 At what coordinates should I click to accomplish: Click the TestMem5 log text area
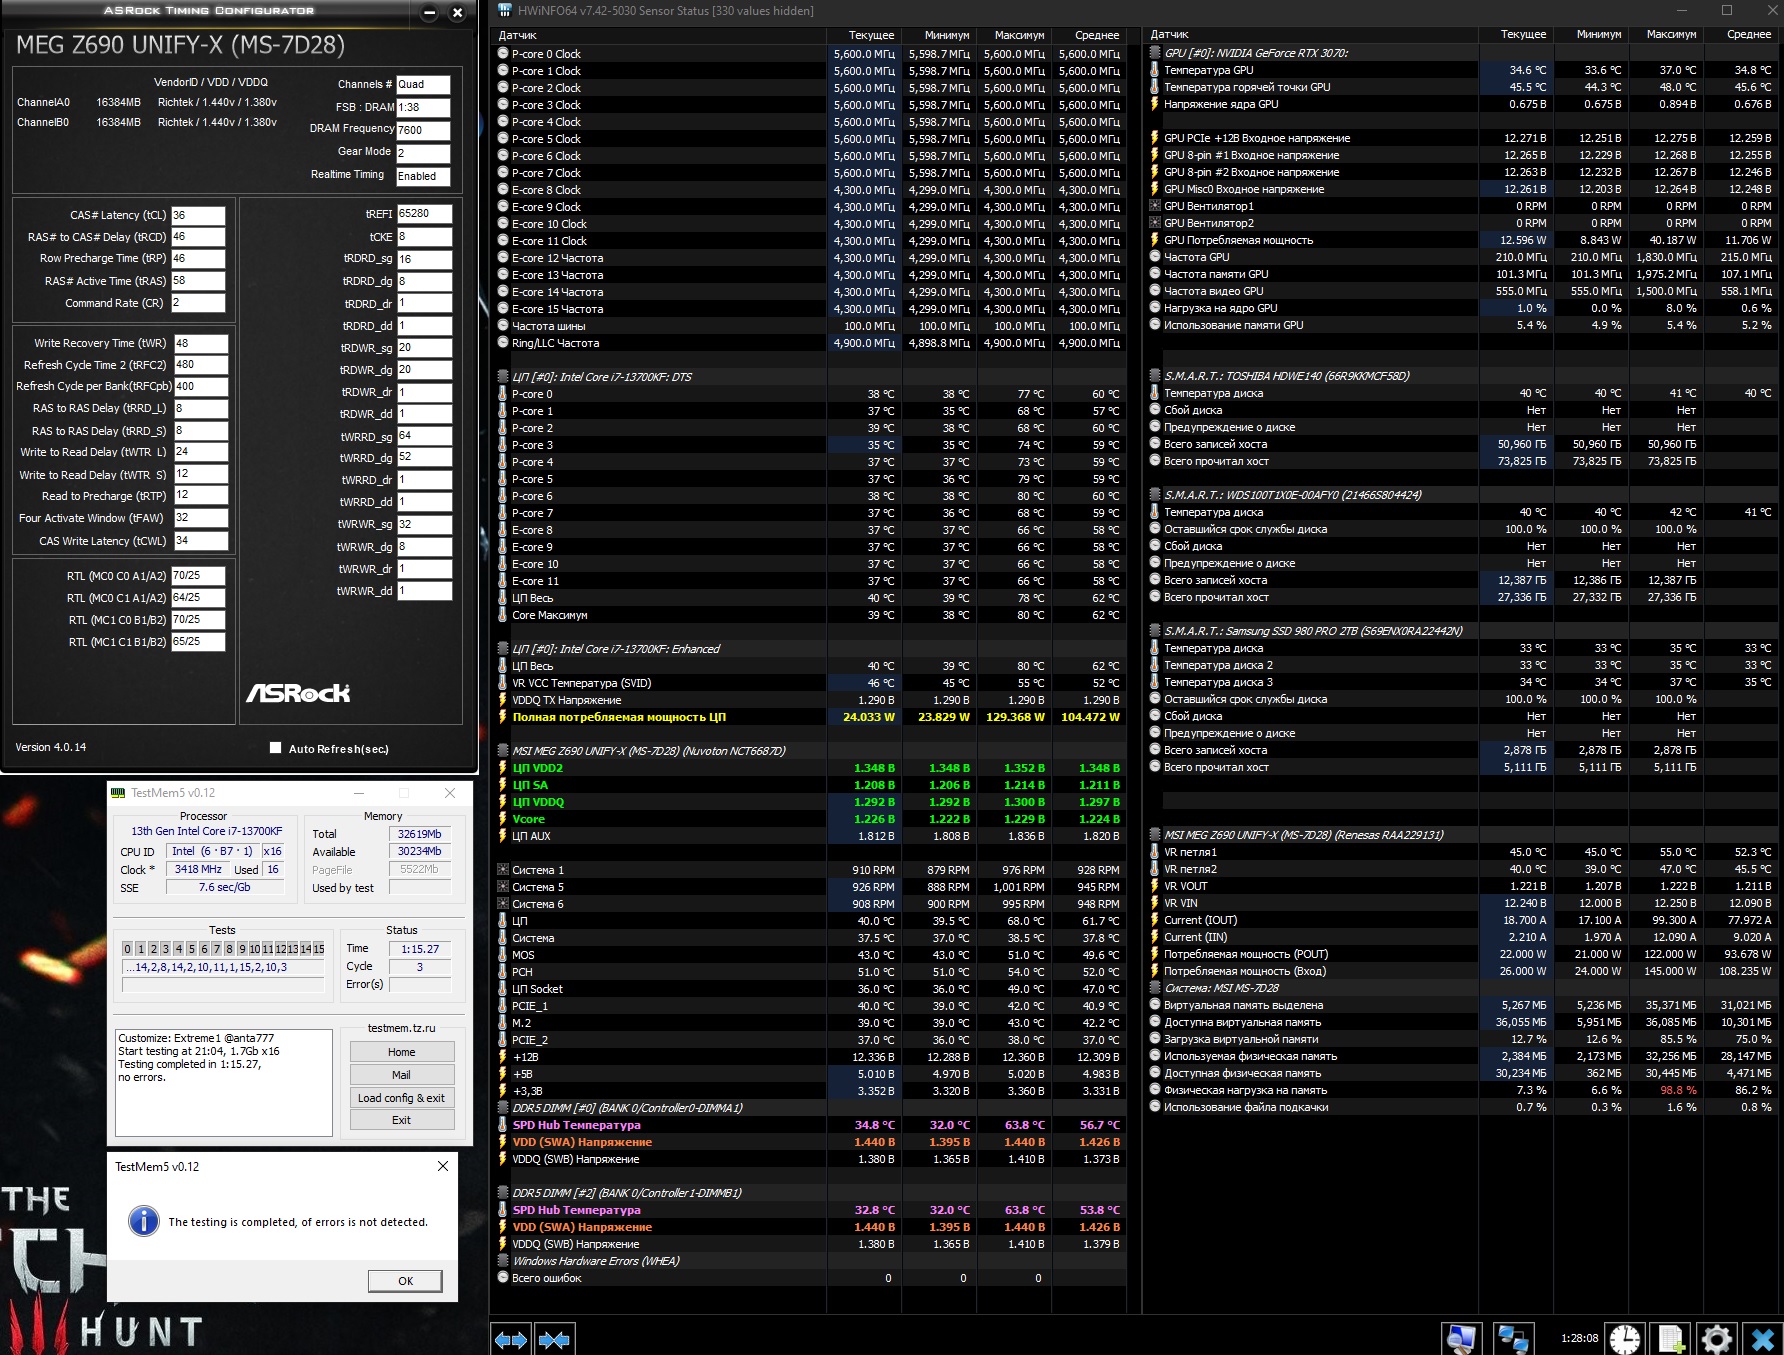[x=223, y=1082]
